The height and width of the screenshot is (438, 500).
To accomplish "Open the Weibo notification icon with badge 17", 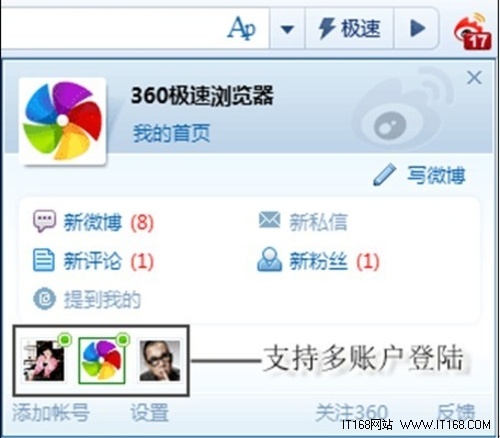I will pos(473,32).
